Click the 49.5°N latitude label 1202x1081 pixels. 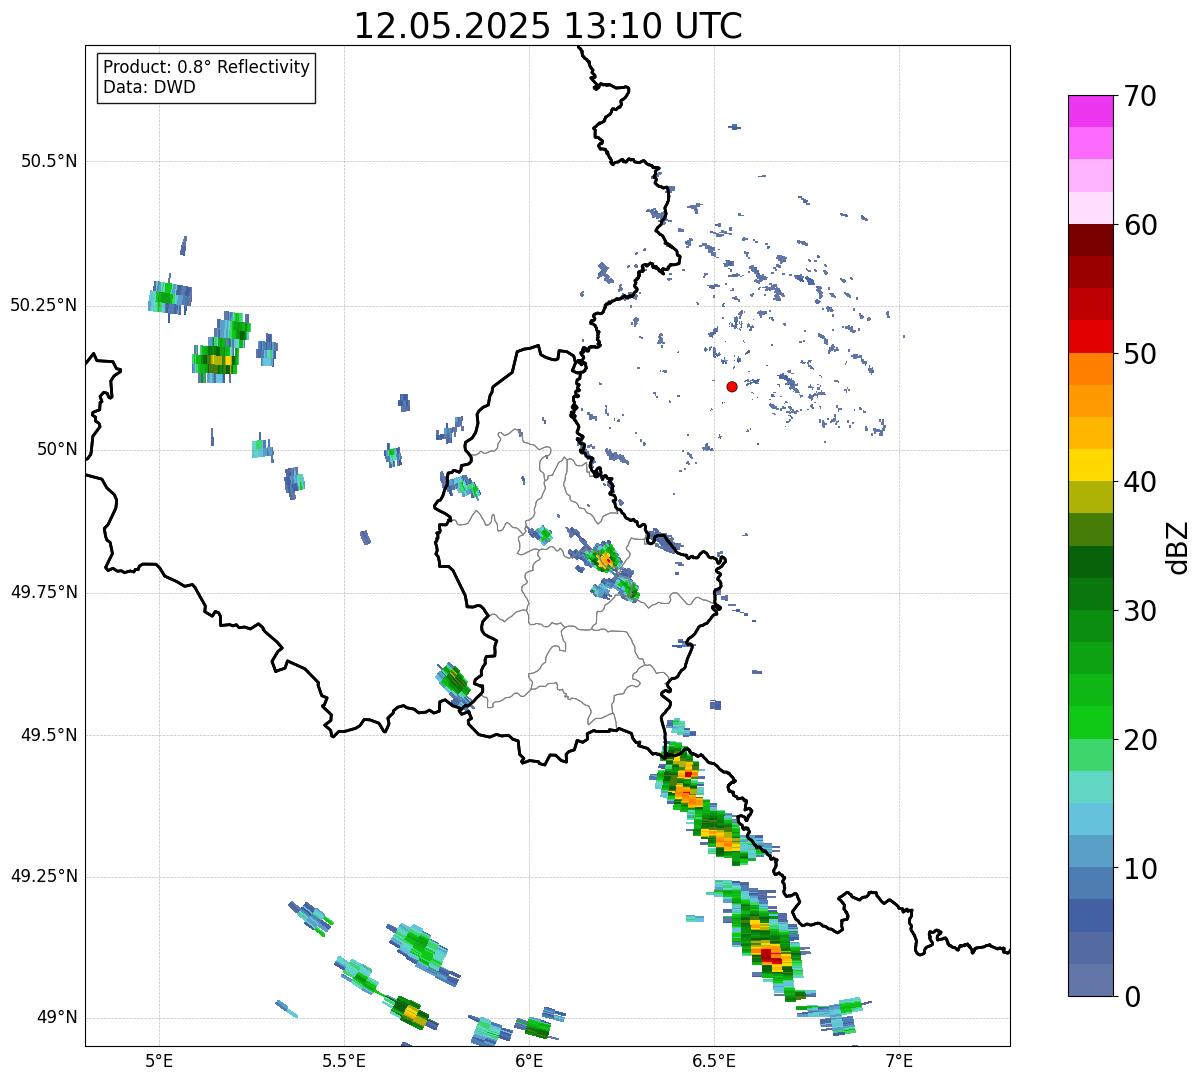[x=49, y=735]
